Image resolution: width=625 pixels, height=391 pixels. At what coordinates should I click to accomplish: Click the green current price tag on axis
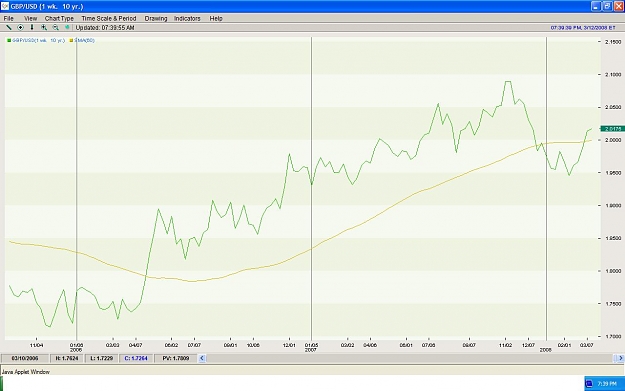[612, 129]
